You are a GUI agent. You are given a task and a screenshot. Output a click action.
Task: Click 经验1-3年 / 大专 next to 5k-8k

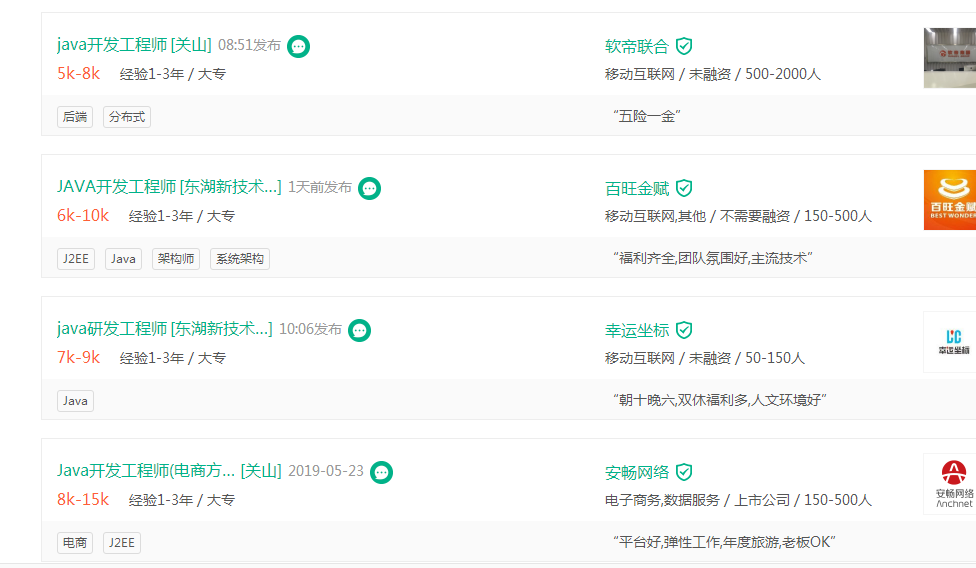click(172, 74)
